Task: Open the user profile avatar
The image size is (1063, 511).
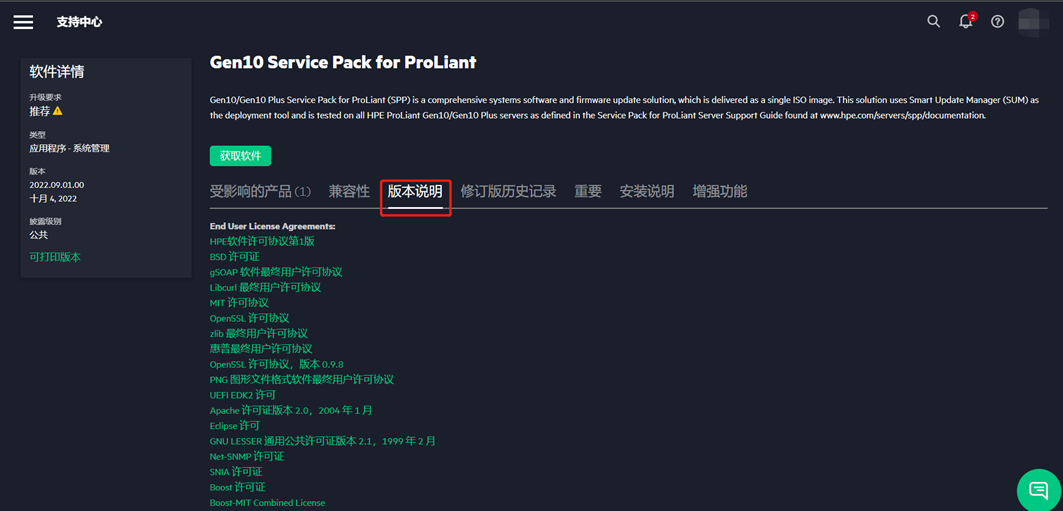Action: 1032,21
